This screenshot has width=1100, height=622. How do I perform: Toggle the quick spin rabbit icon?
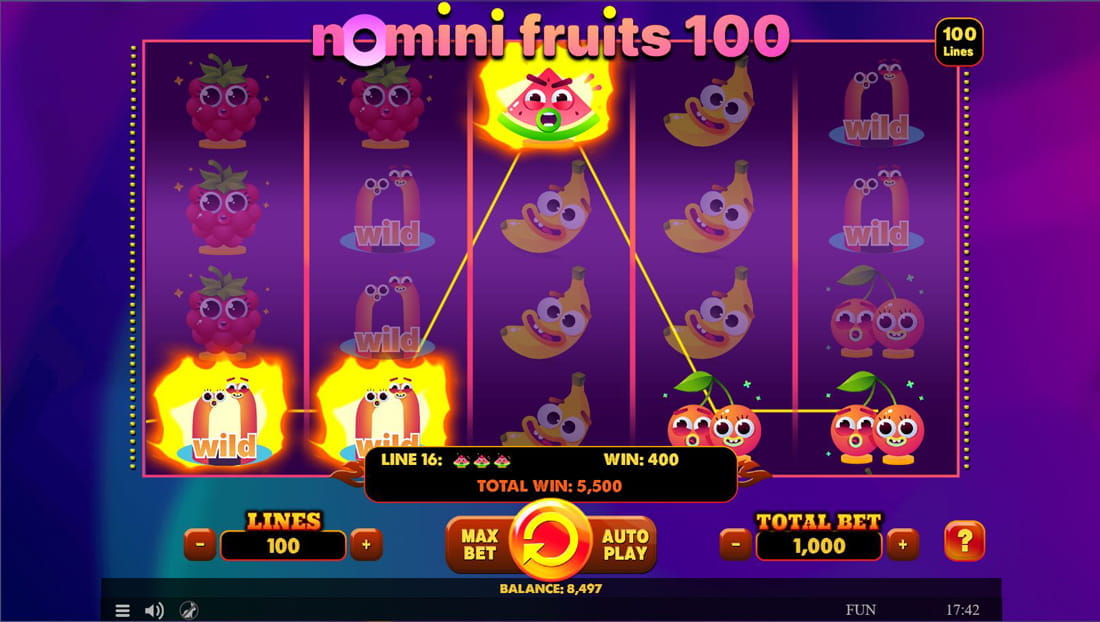(x=189, y=610)
